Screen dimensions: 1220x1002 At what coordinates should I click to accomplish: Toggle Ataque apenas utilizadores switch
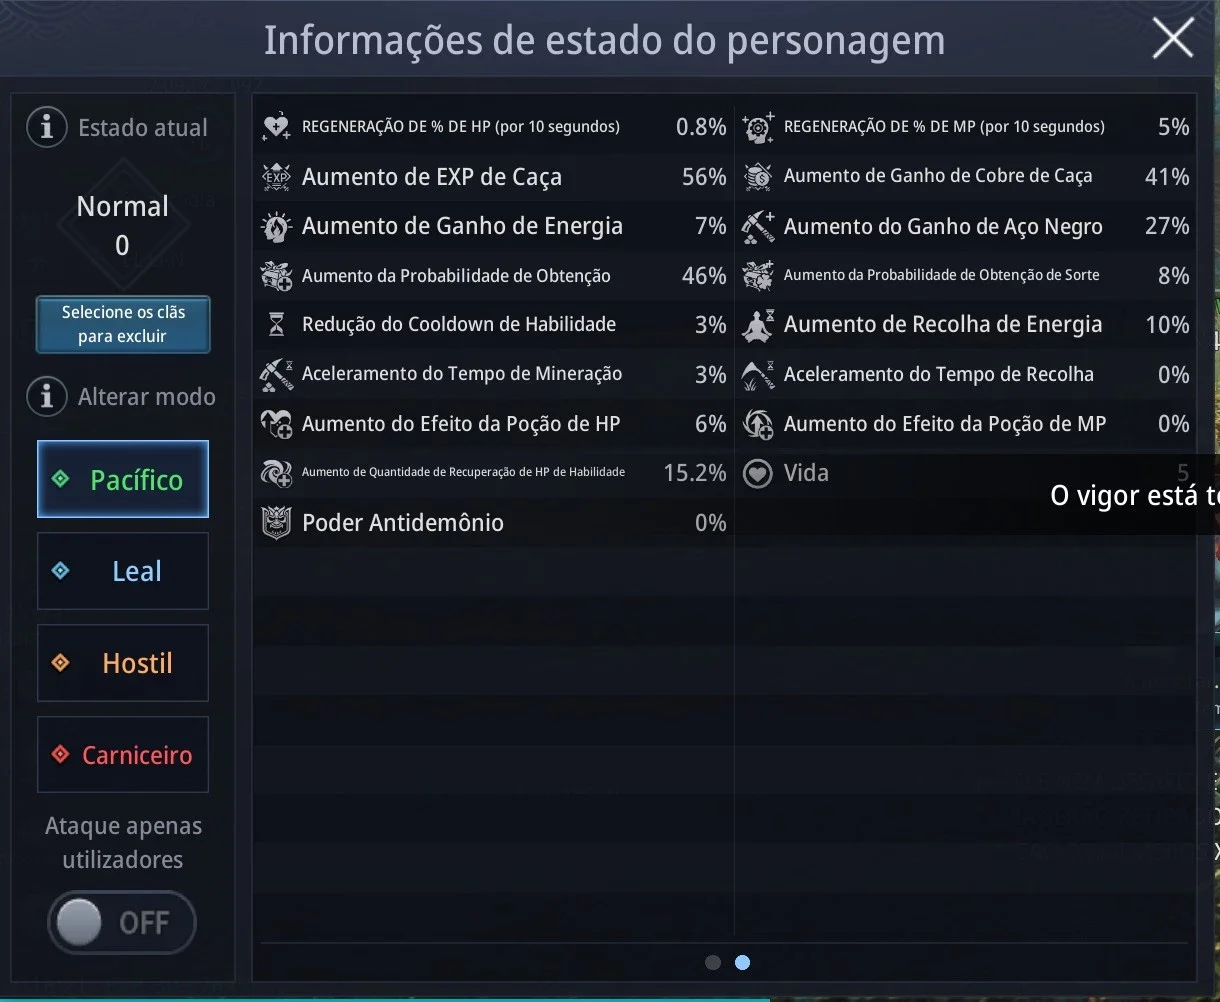(122, 922)
